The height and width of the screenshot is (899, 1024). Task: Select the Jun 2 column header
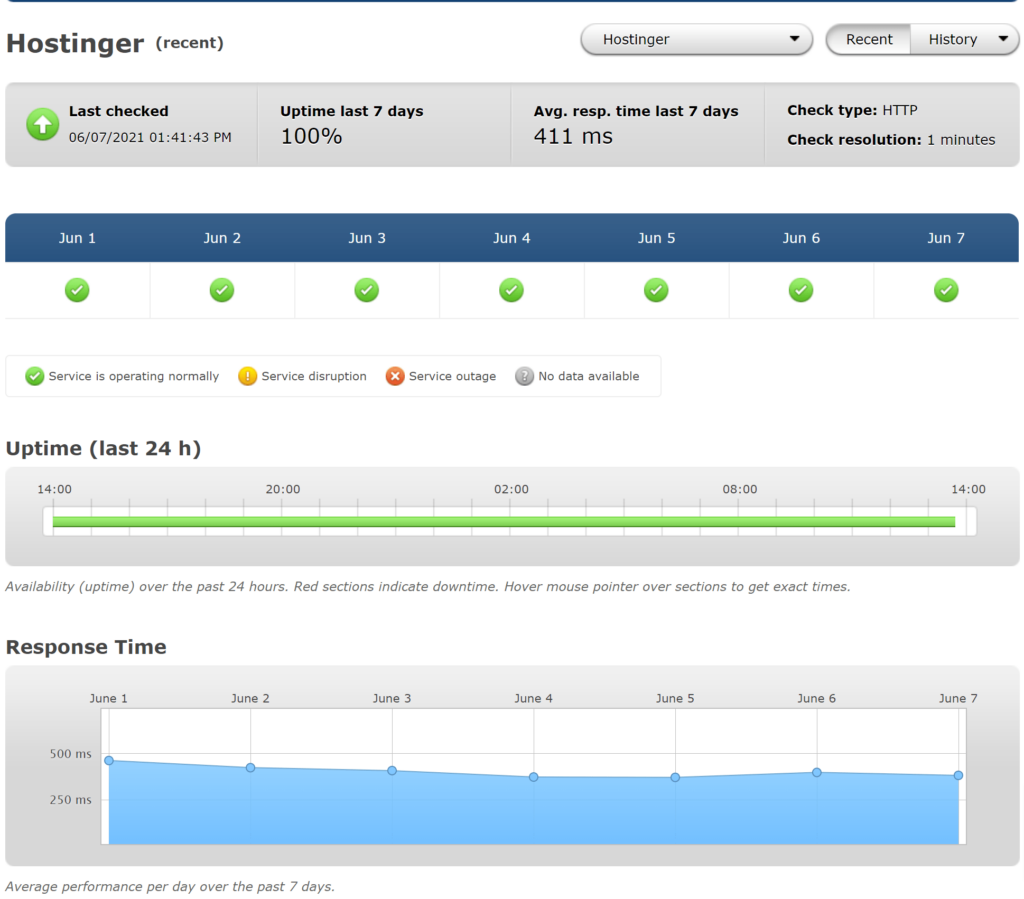222,238
